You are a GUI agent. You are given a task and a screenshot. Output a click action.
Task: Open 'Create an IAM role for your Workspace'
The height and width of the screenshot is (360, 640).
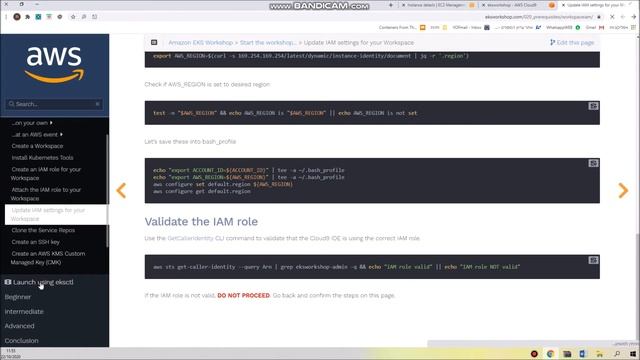coord(46,173)
